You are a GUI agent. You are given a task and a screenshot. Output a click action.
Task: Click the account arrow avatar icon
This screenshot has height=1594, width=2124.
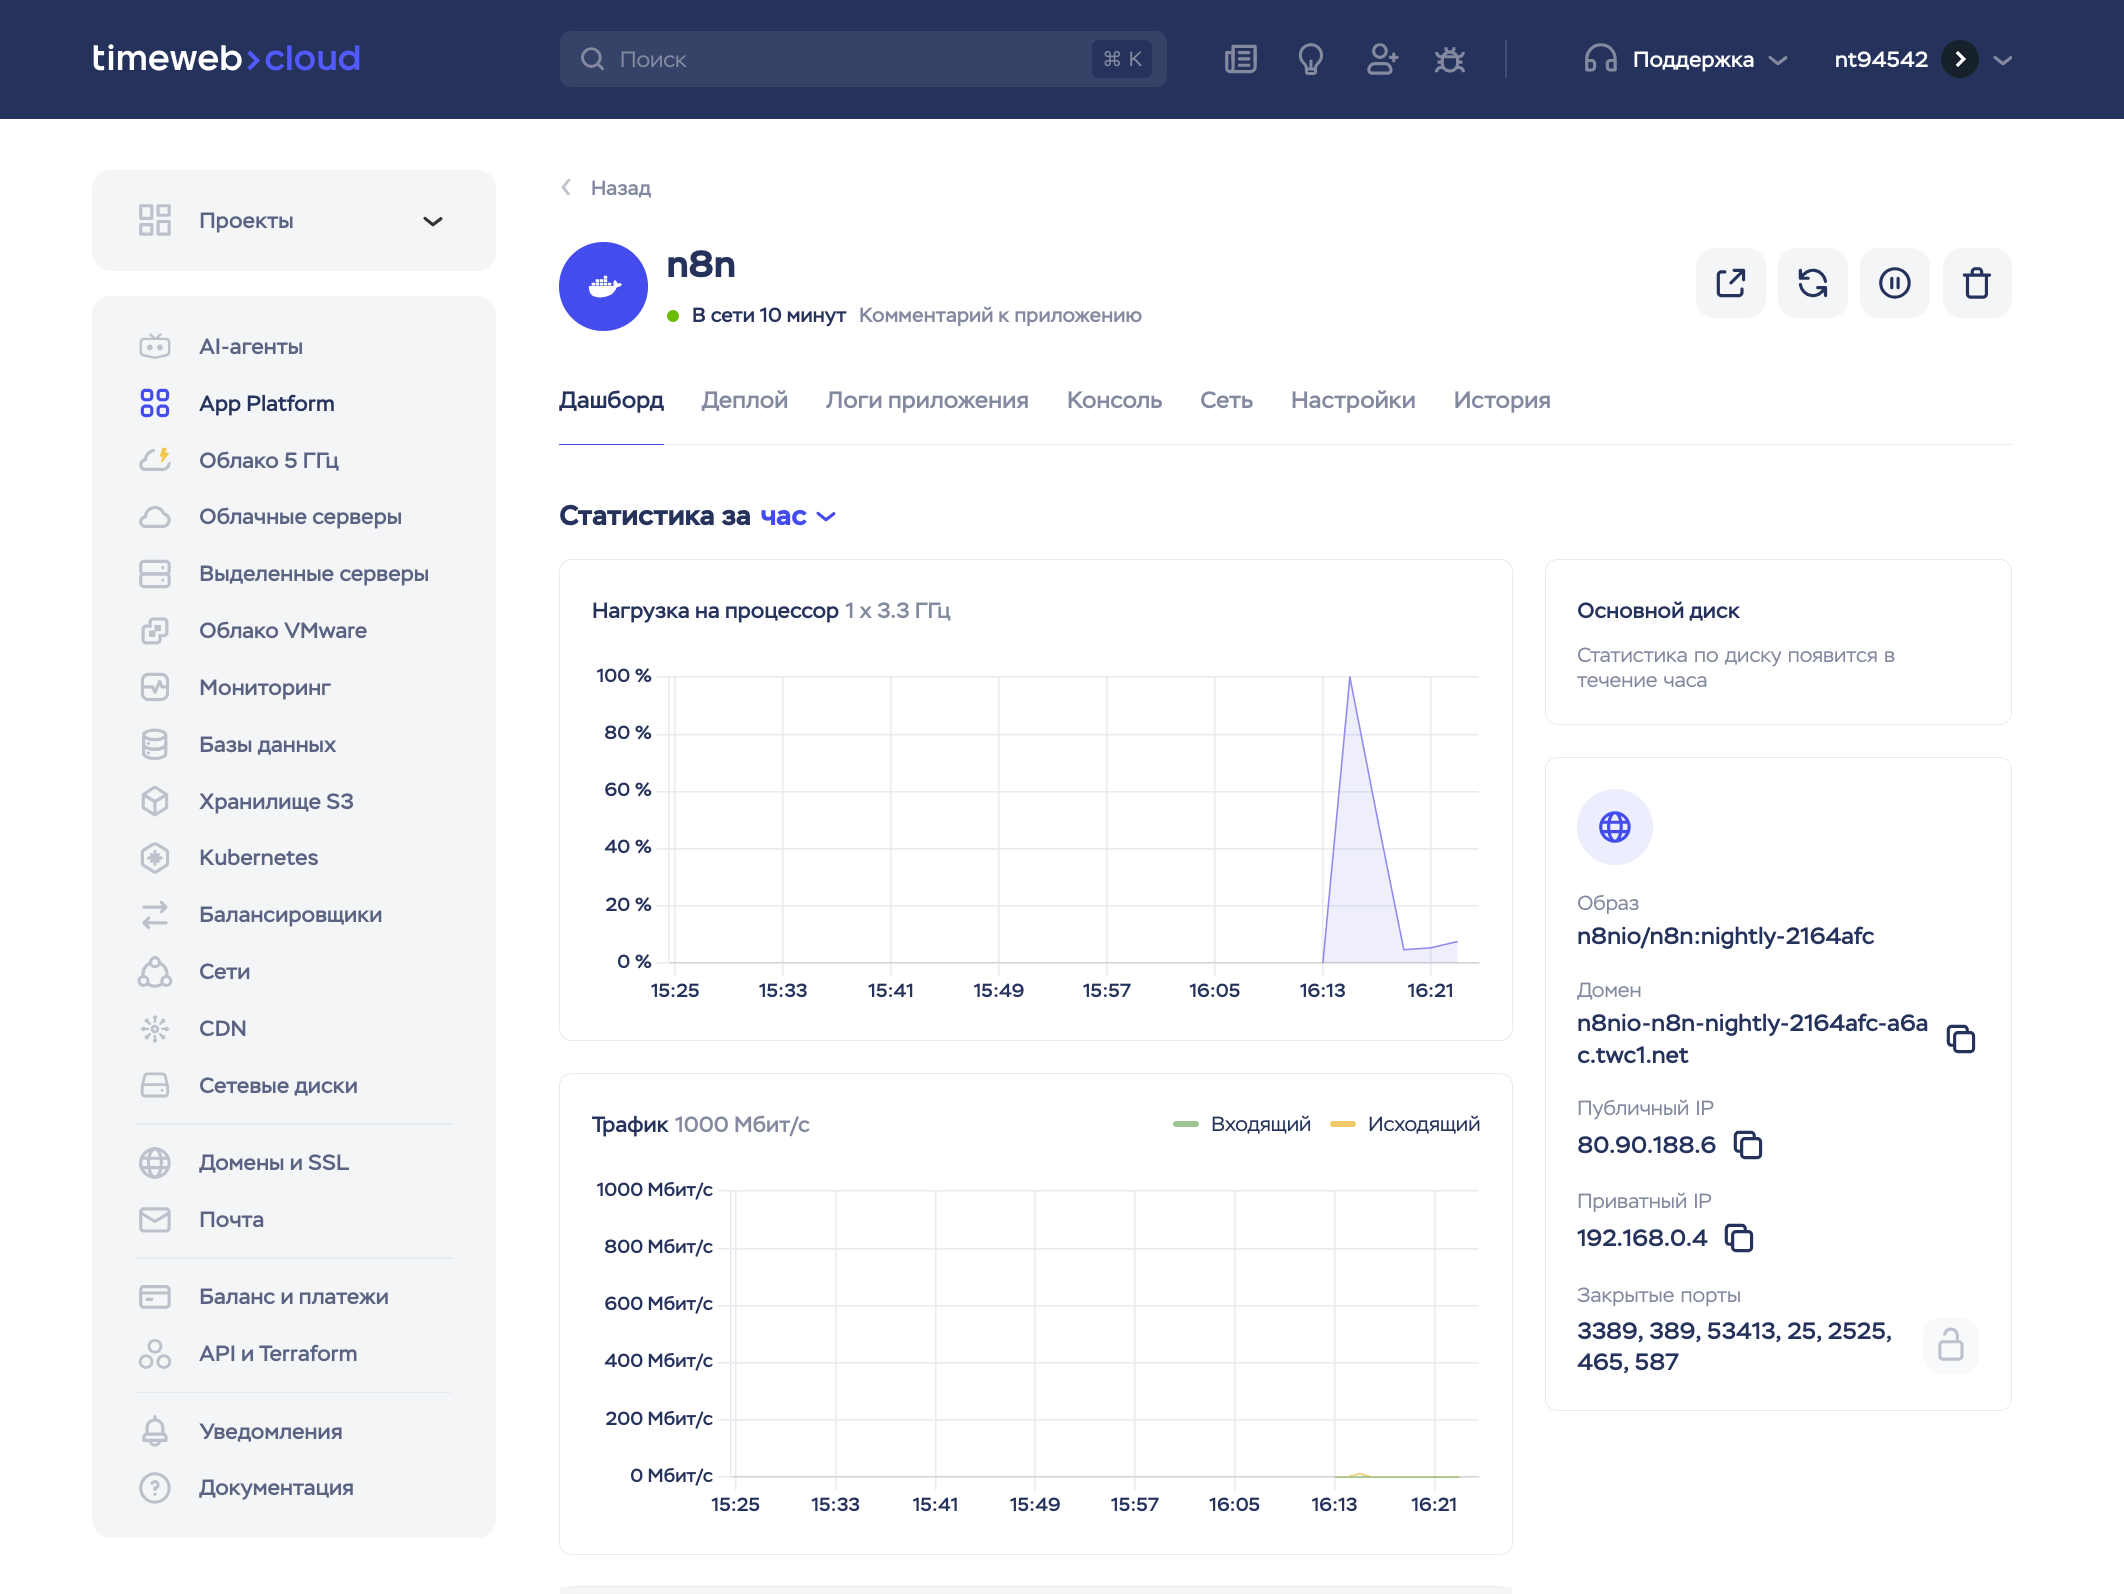click(1960, 60)
